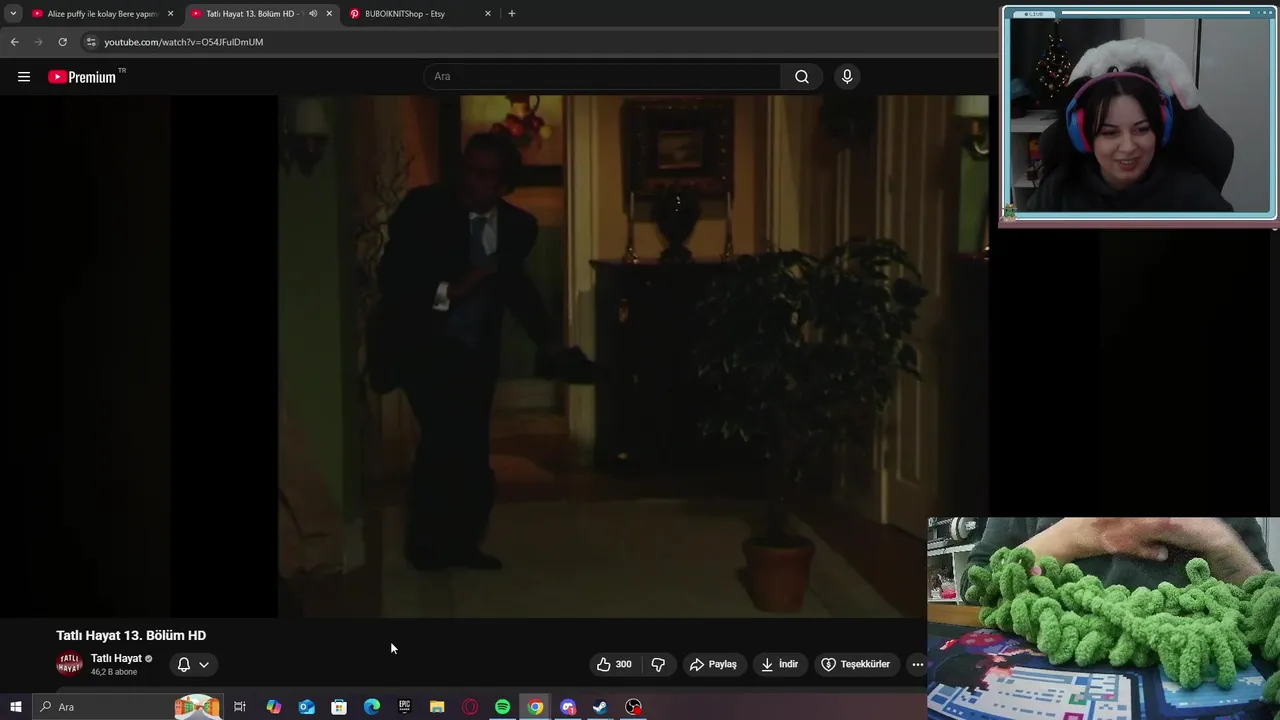The image size is (1280, 720).
Task: Open Steam from the taskbar
Action: [x=600, y=707]
